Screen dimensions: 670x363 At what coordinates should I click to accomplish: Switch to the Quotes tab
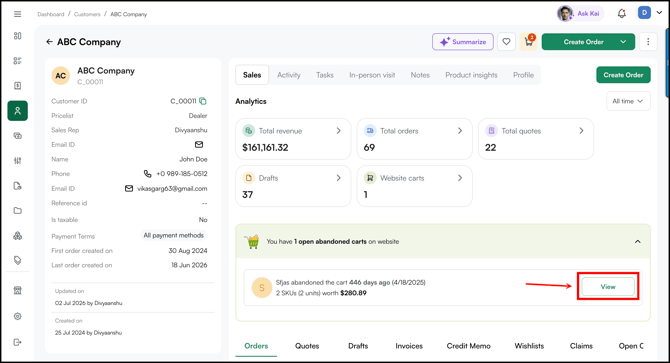[x=307, y=346]
